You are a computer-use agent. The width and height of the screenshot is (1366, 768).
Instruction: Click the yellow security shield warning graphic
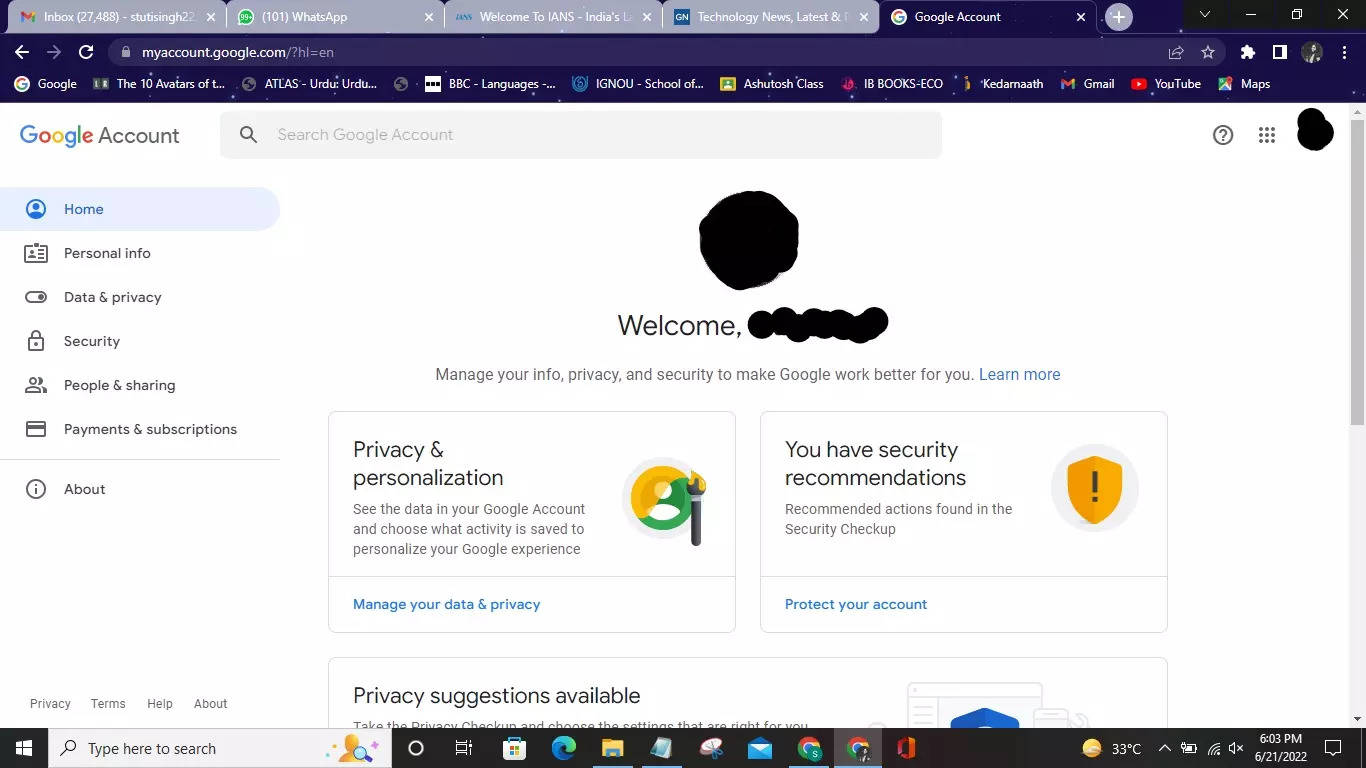tap(1094, 488)
